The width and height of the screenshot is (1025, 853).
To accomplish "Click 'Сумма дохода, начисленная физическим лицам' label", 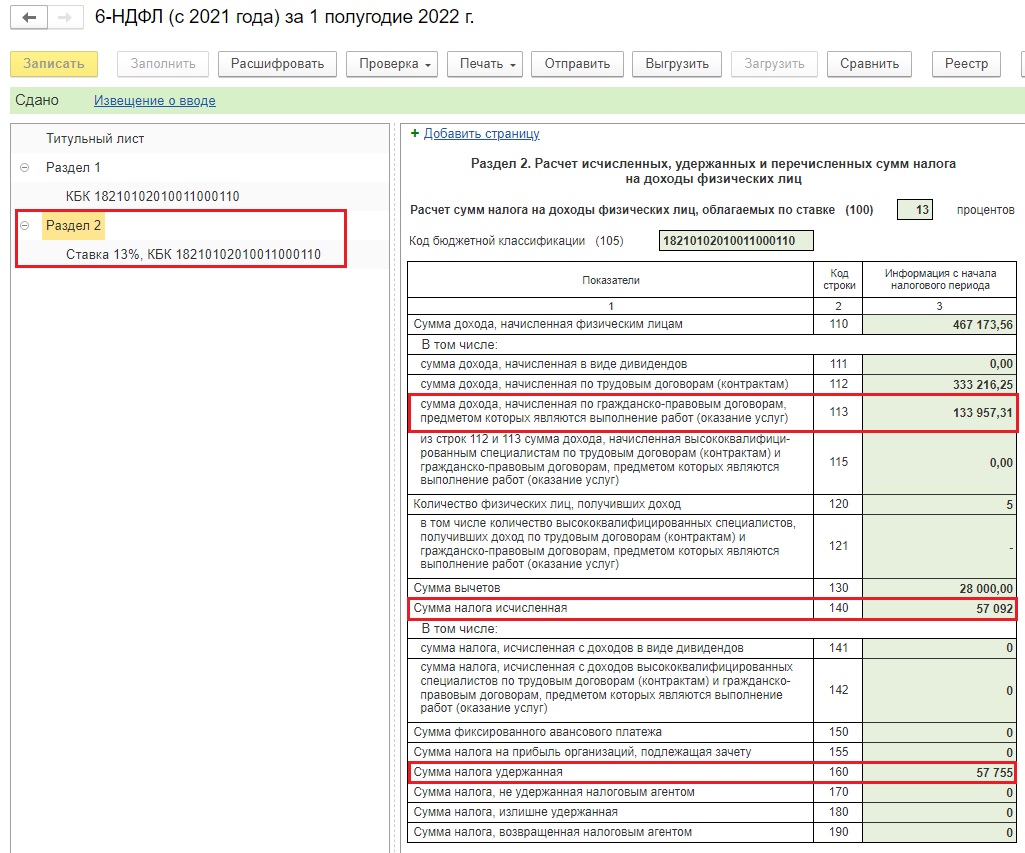I will [548, 324].
